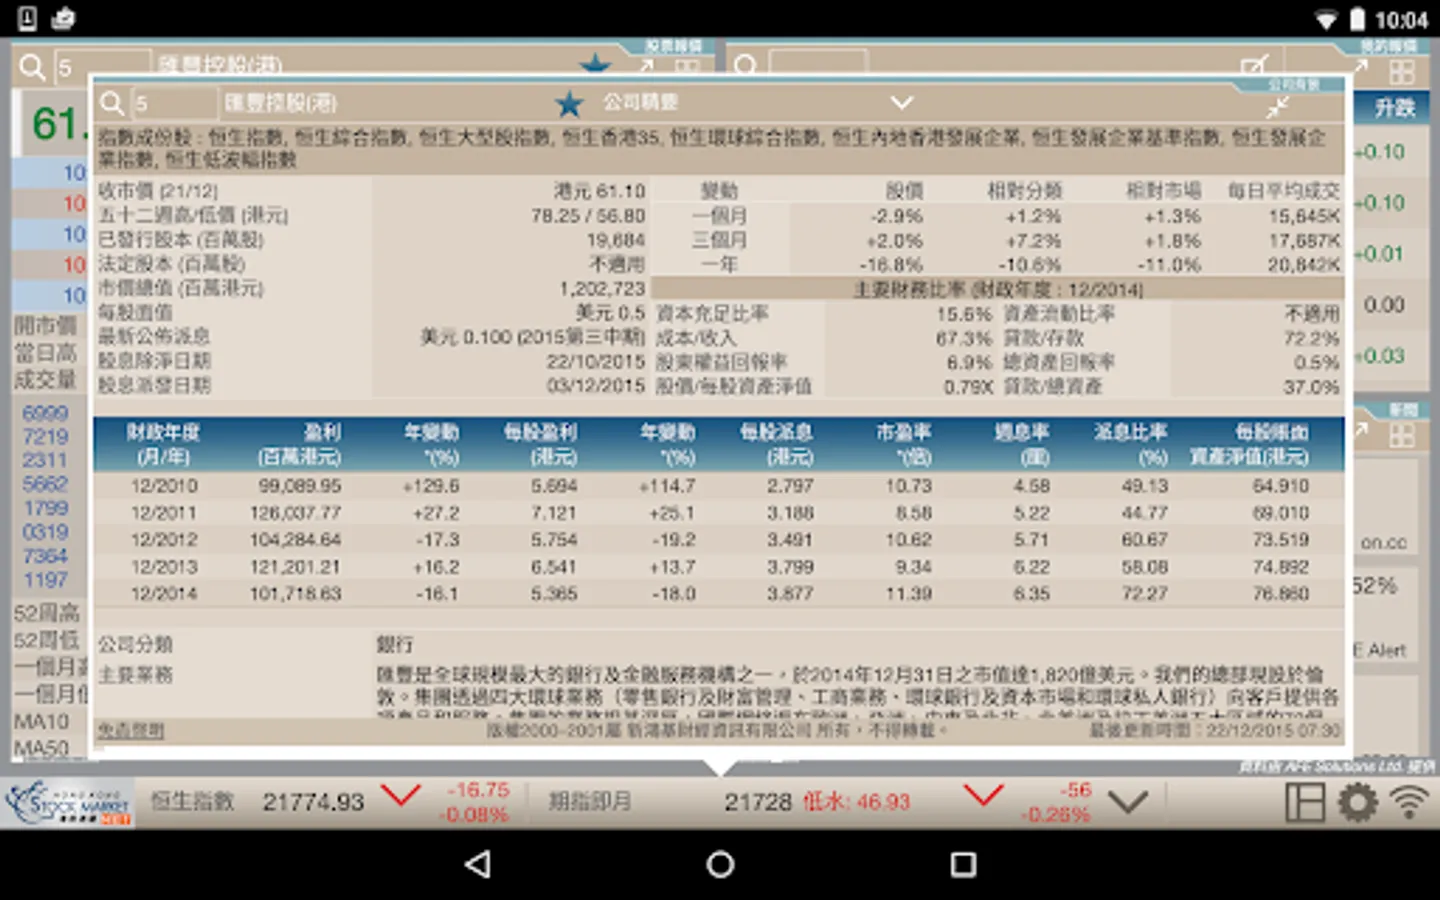Viewport: 1440px width, 900px height.
Task: Expand left background panel via arrow icon
Action: (646, 66)
